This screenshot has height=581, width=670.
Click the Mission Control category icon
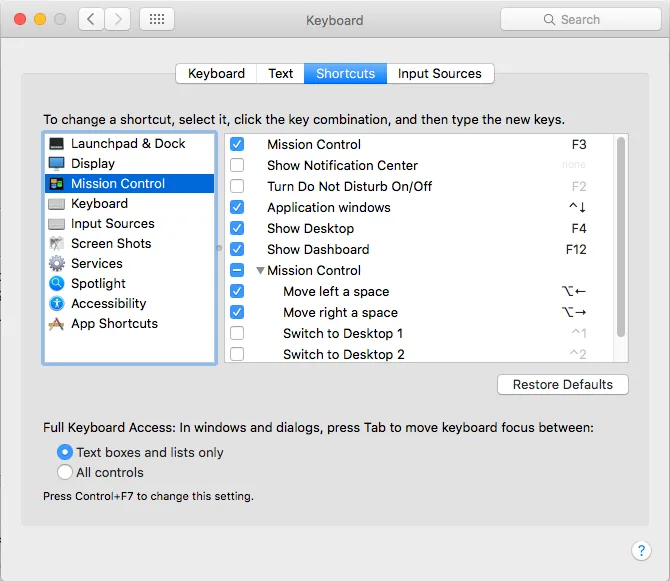(x=56, y=184)
